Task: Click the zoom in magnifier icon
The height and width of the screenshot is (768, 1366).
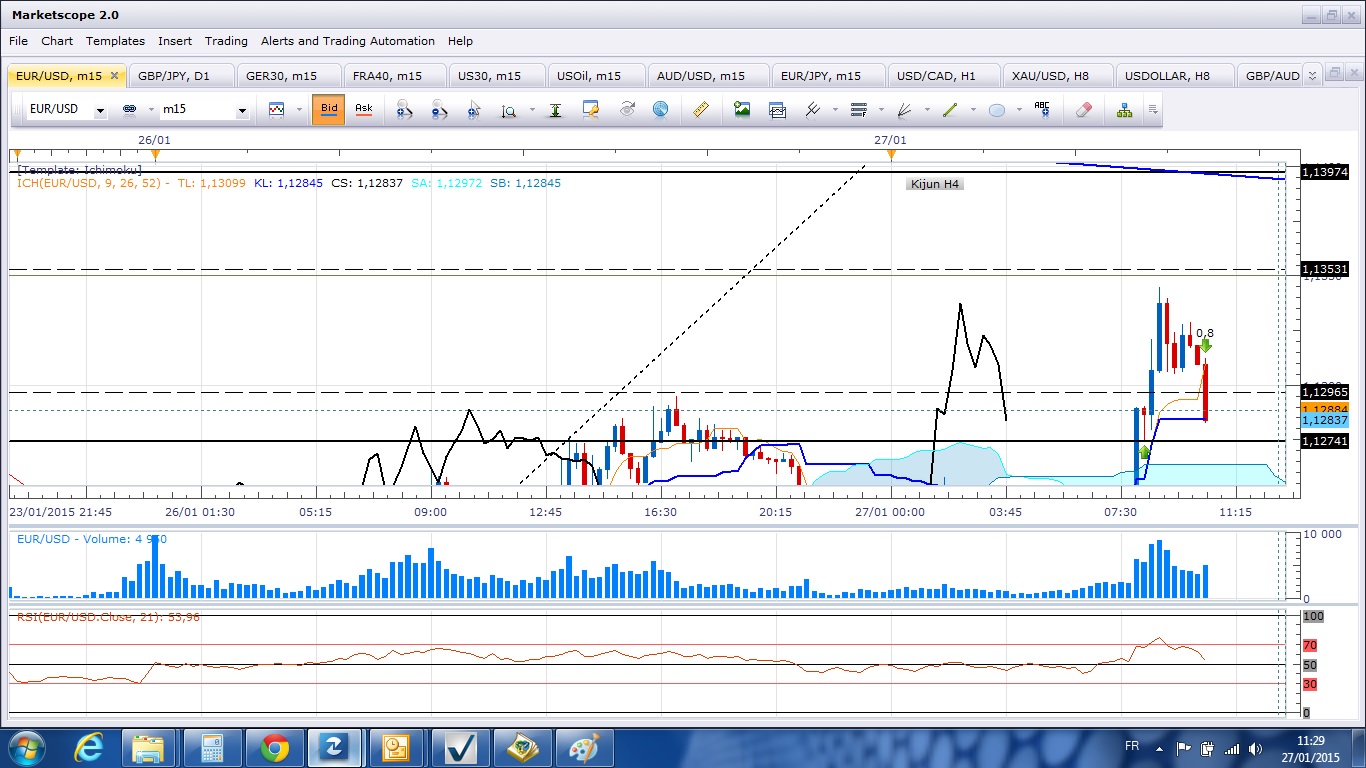Action: [x=404, y=110]
